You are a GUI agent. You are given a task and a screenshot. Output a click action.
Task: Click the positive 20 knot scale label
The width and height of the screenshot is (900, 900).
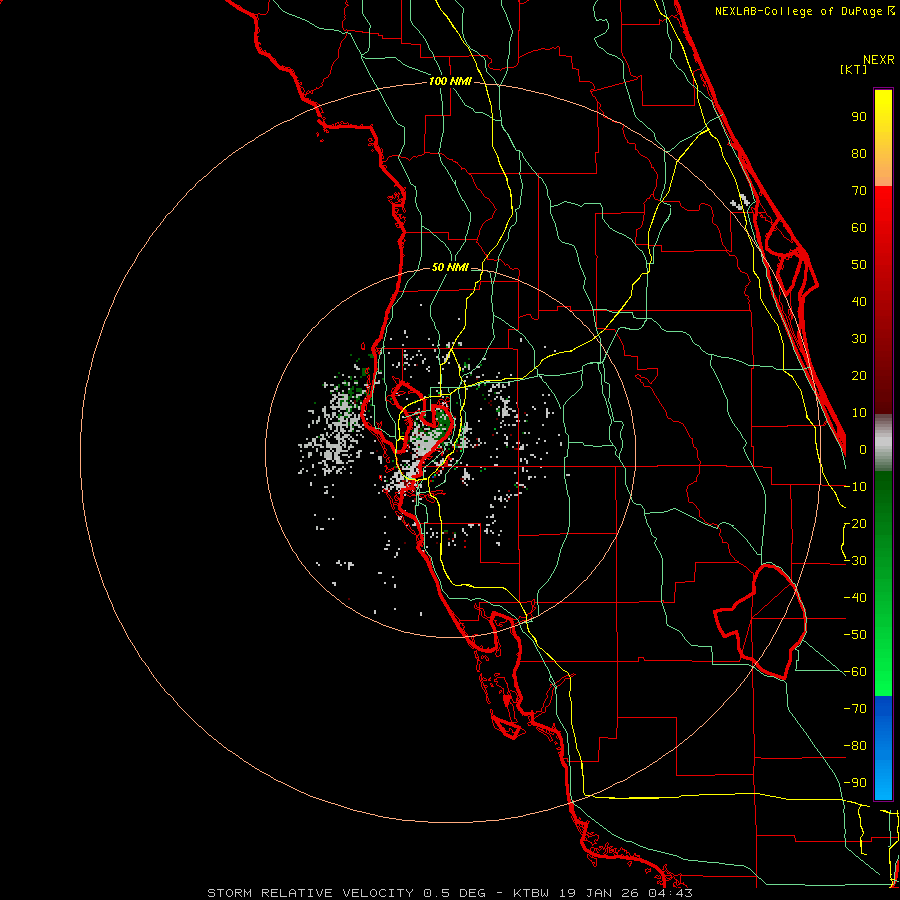(859, 375)
